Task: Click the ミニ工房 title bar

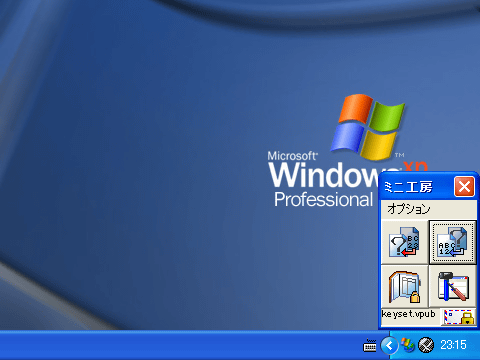Action: (417, 186)
